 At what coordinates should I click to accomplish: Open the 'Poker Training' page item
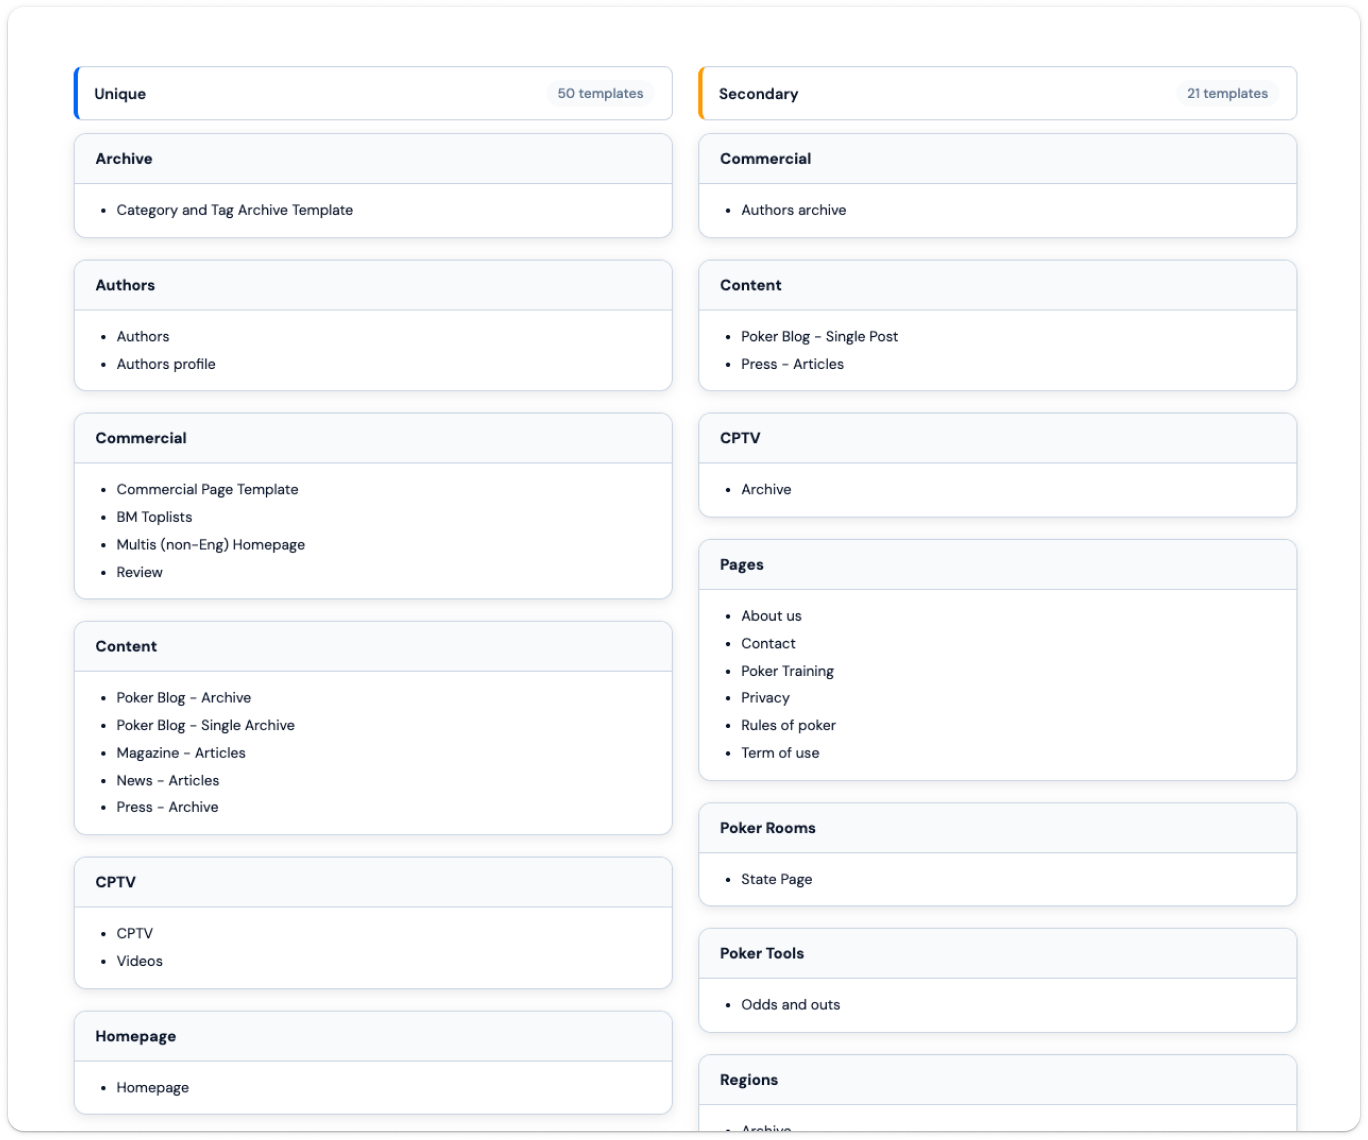(x=787, y=671)
